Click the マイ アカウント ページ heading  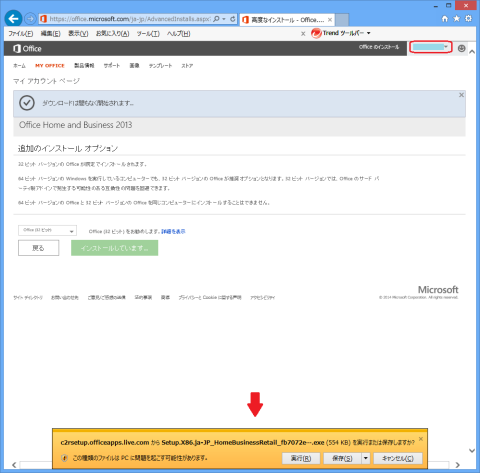(46, 81)
